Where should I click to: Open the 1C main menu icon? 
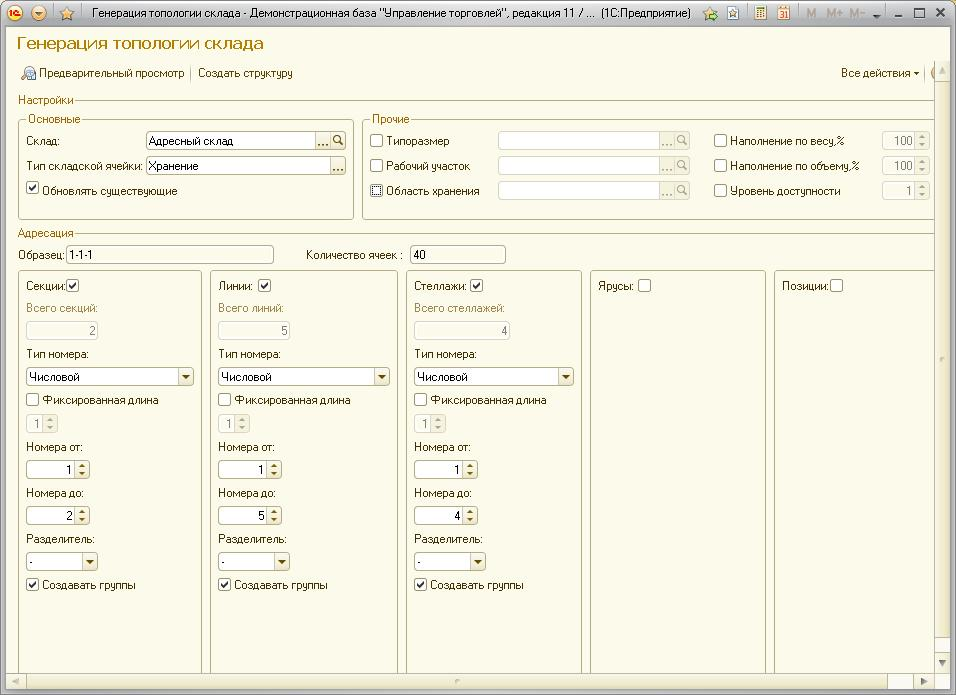pyautogui.click(x=15, y=13)
